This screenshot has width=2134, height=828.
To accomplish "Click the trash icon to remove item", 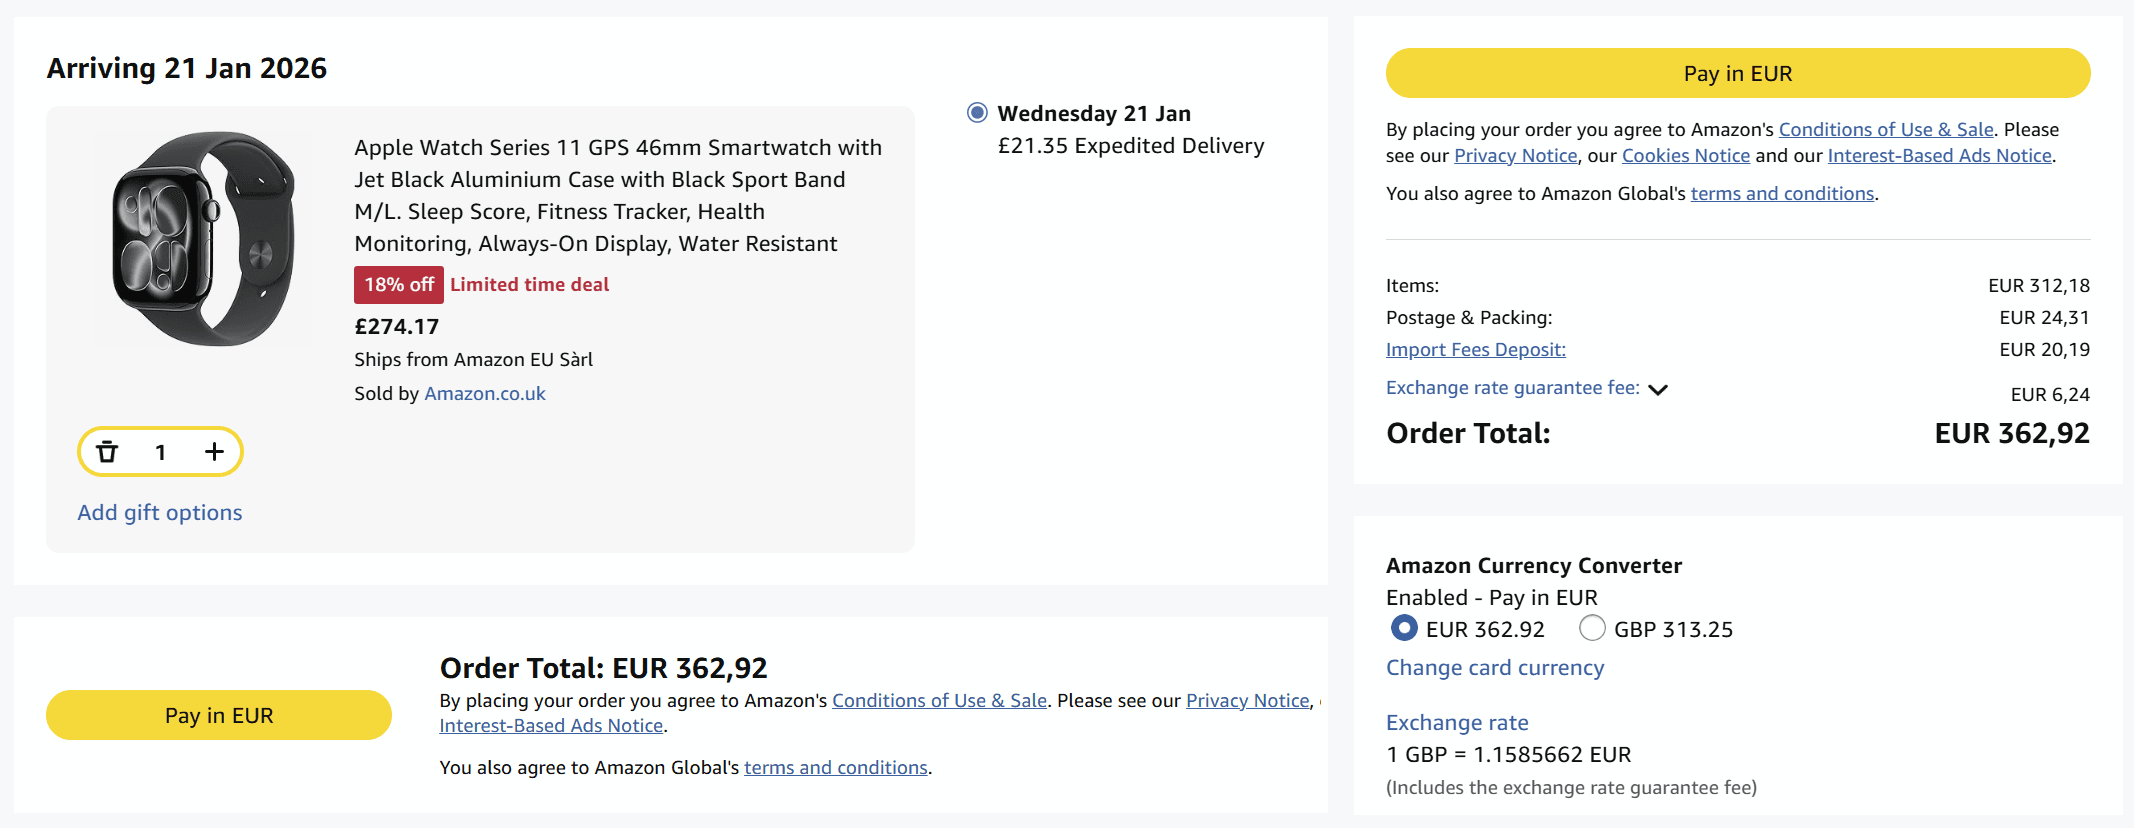I will click(x=107, y=452).
